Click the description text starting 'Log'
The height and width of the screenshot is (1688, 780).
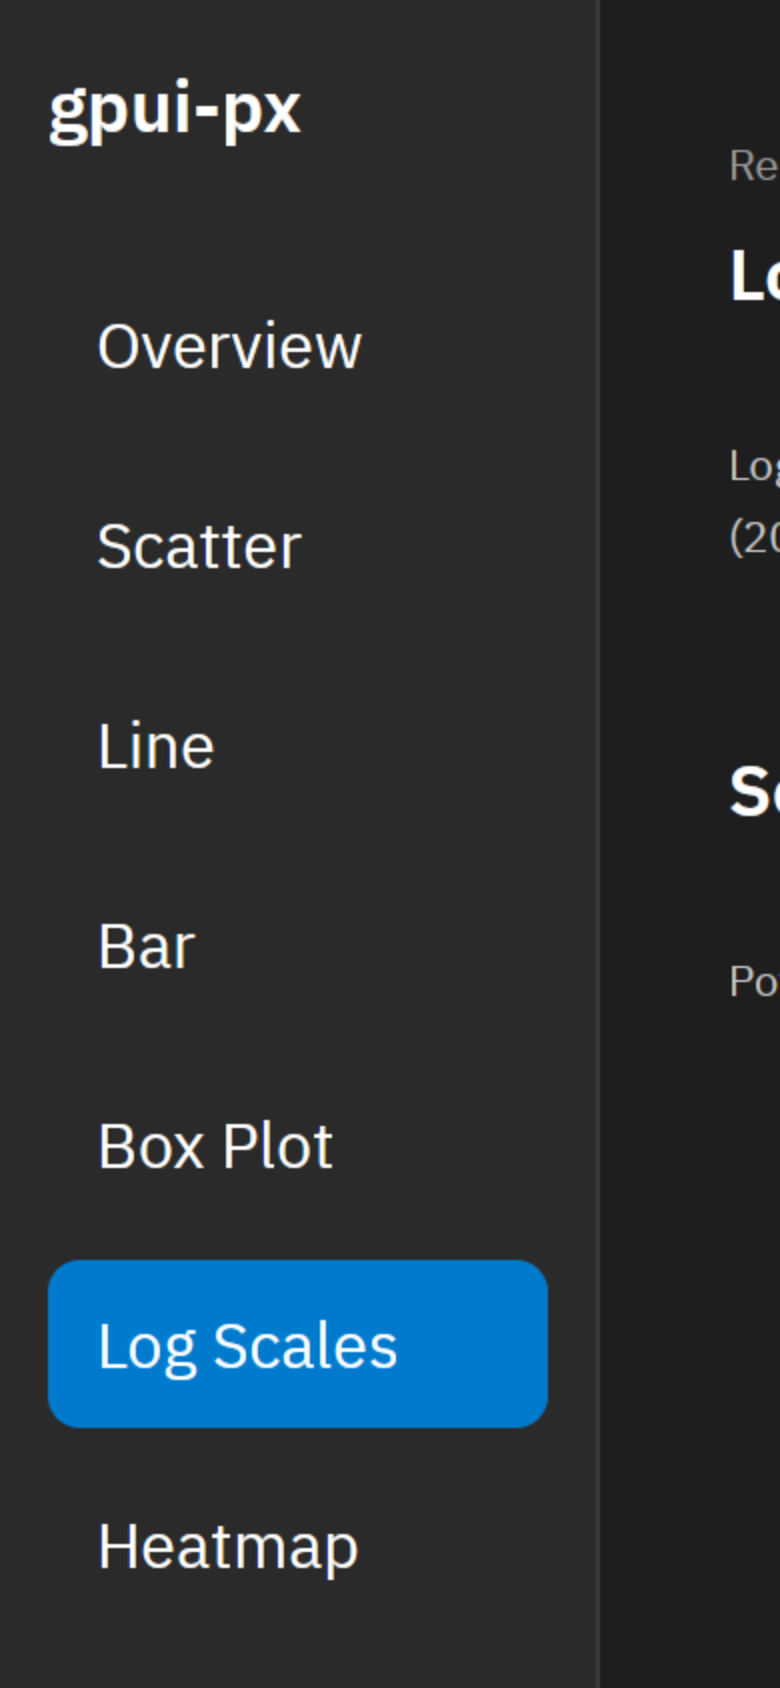tap(755, 467)
